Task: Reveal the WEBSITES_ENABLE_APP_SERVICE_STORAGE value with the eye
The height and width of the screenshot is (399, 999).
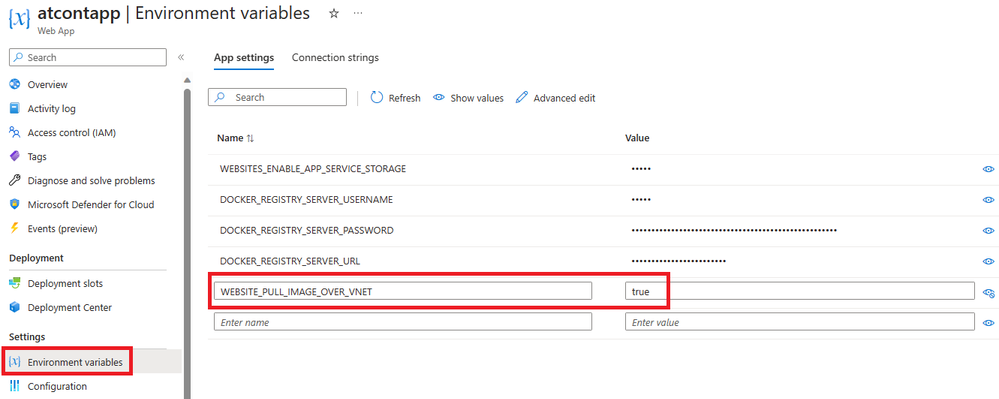Action: 988,169
